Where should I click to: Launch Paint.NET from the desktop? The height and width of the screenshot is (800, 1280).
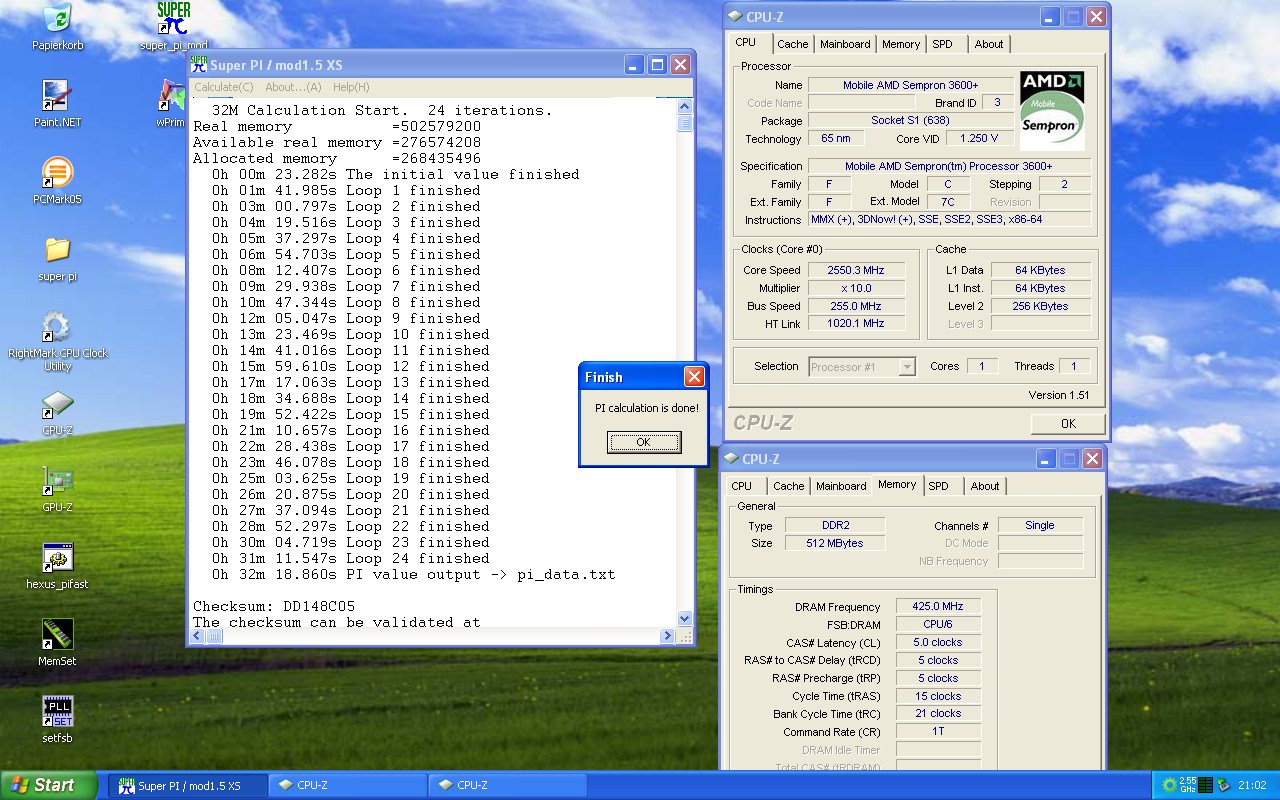[x=57, y=95]
